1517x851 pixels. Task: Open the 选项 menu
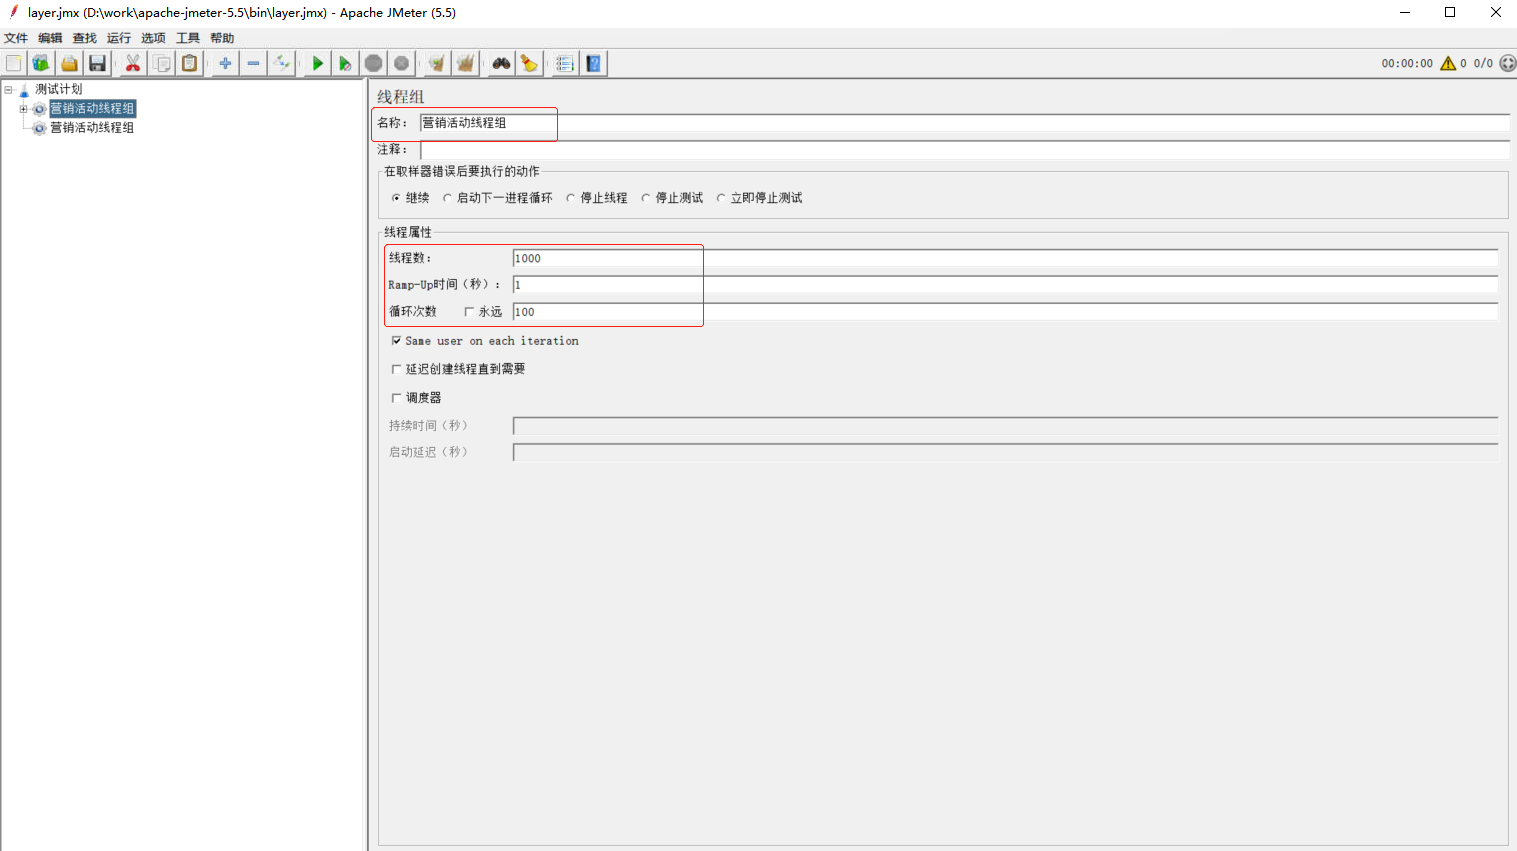pos(153,38)
